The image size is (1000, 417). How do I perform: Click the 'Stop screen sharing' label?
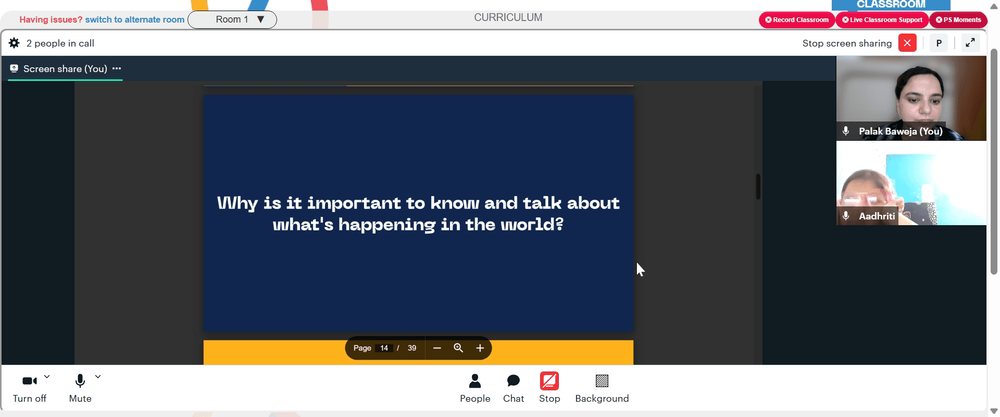847,43
